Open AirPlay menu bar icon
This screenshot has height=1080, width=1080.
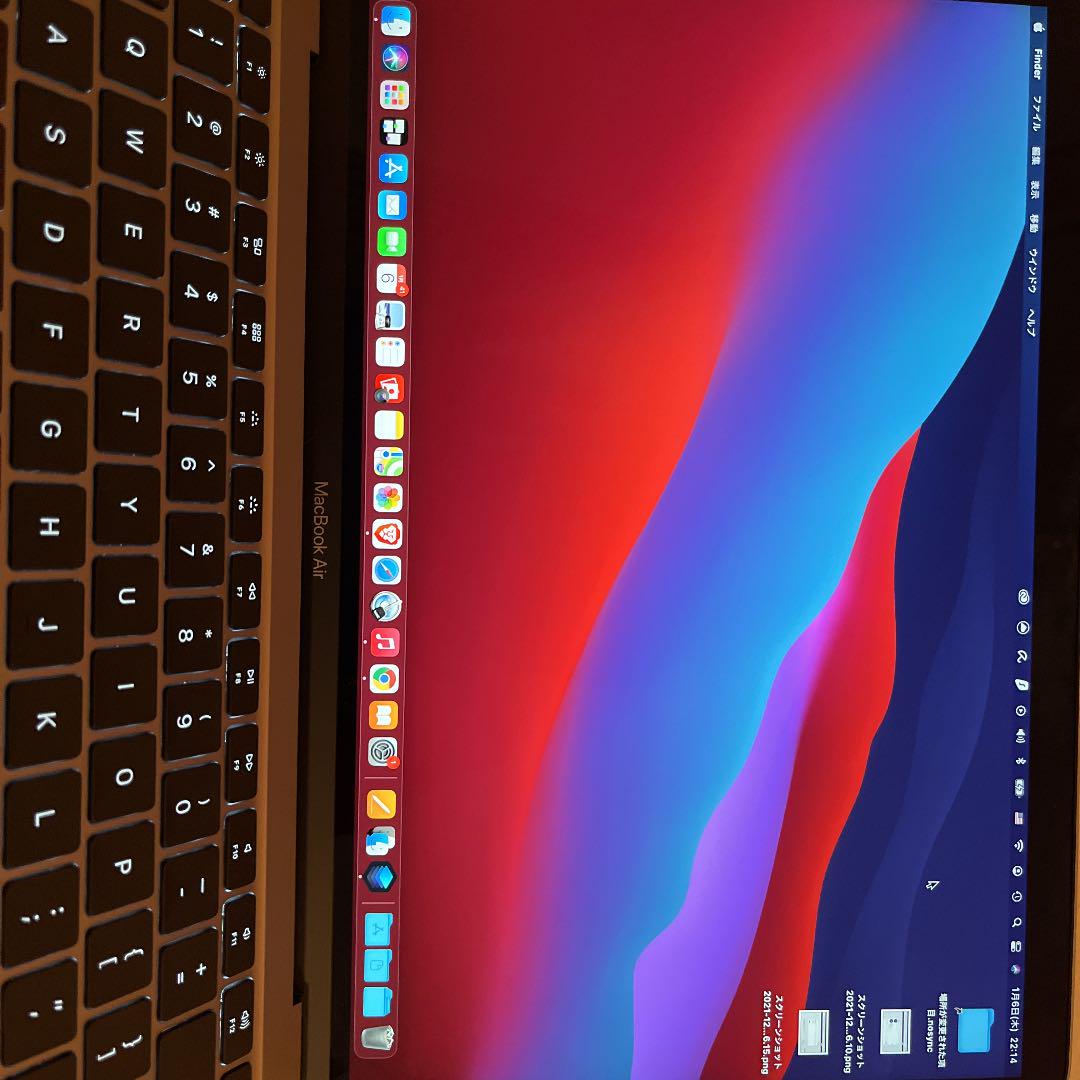(x=1021, y=711)
